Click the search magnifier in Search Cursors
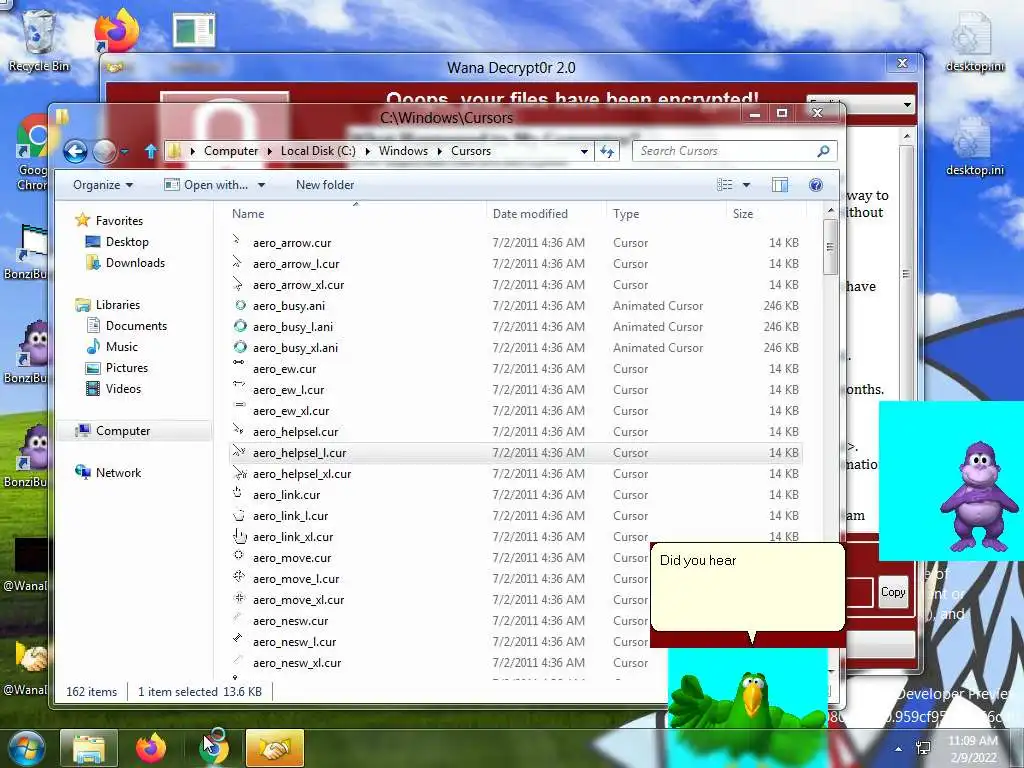The image size is (1024, 768). pos(824,151)
